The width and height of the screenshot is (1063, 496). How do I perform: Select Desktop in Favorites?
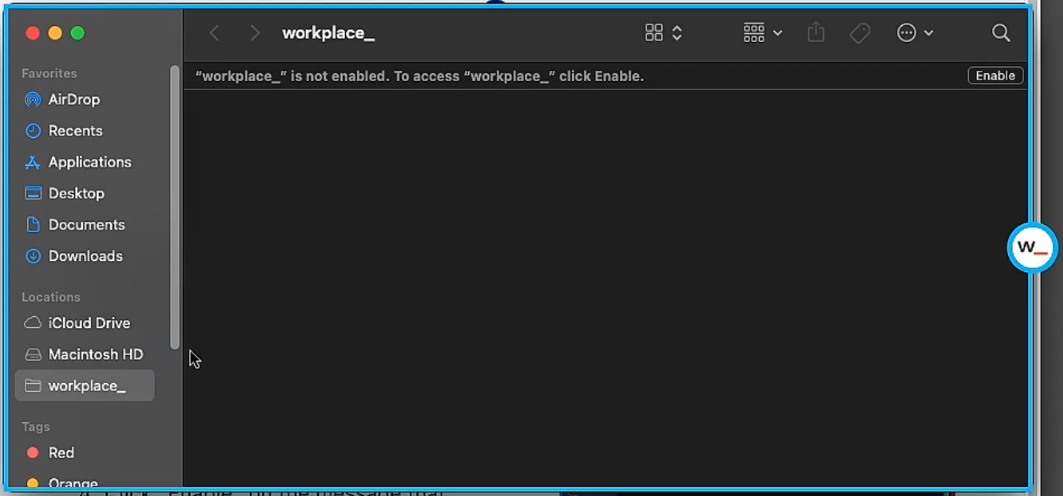[76, 193]
